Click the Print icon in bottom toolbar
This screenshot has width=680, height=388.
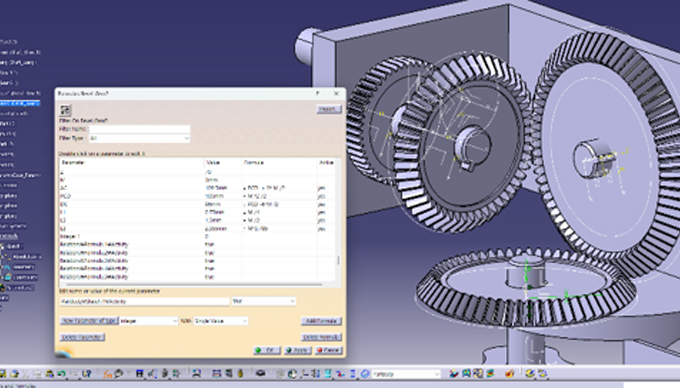click(14, 373)
